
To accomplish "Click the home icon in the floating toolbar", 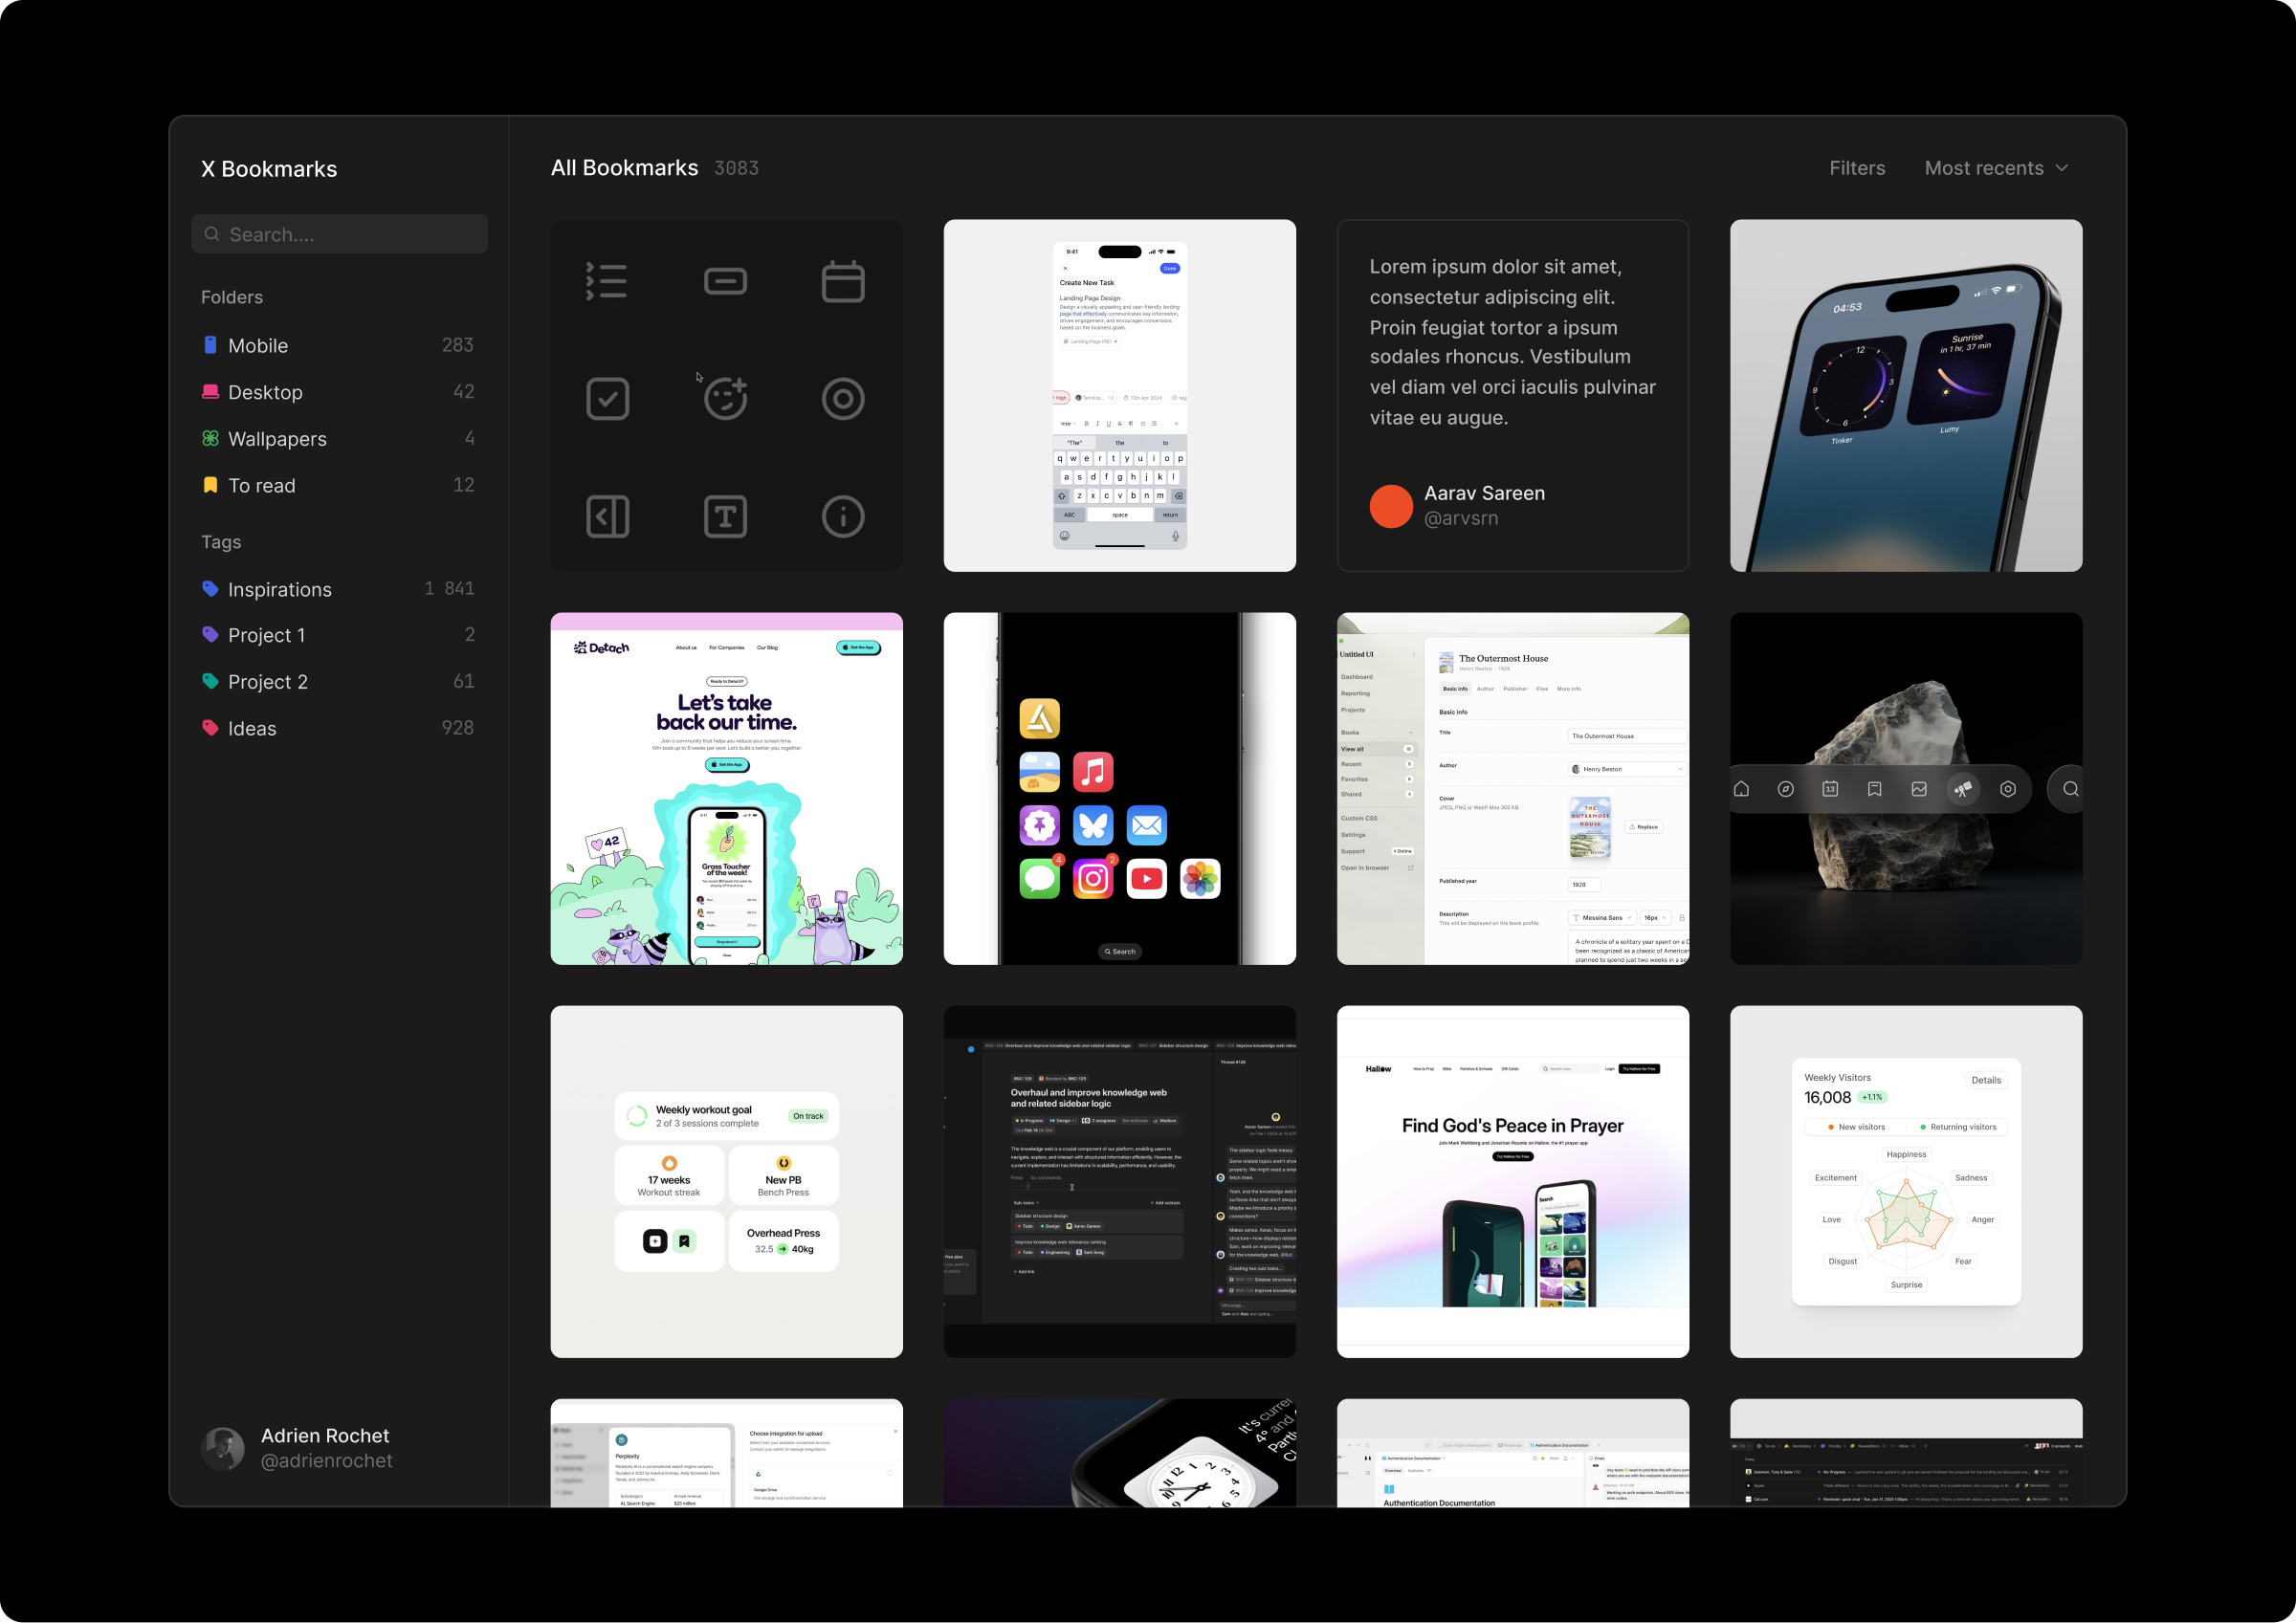I will (1741, 788).
